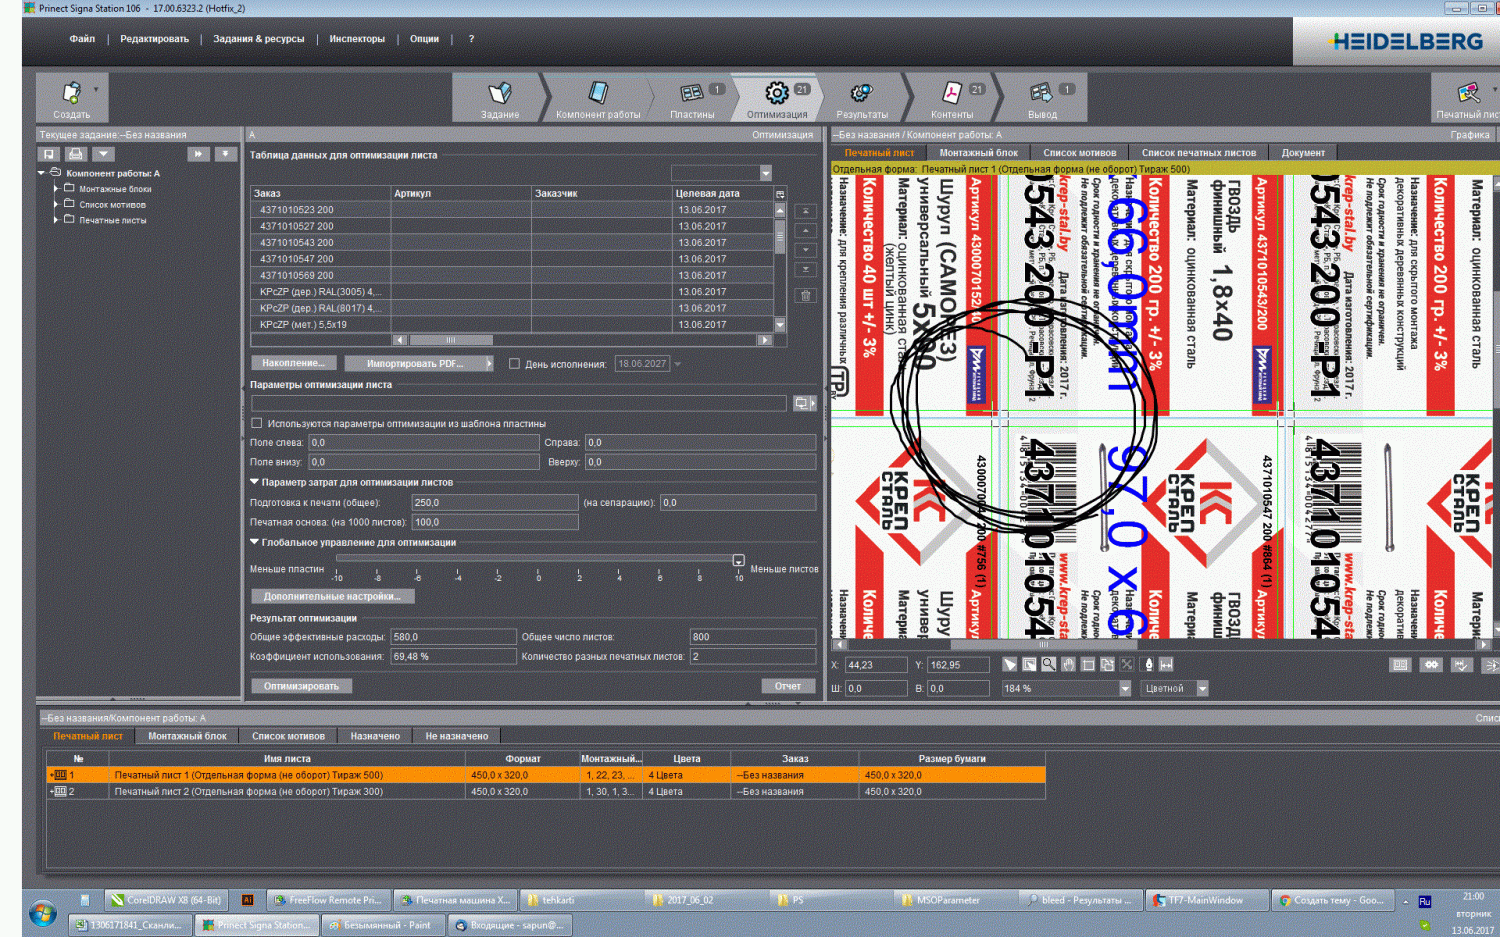The width and height of the screenshot is (1500, 937).
Task: Click the print icon in browser panel
Action: pos(76,154)
